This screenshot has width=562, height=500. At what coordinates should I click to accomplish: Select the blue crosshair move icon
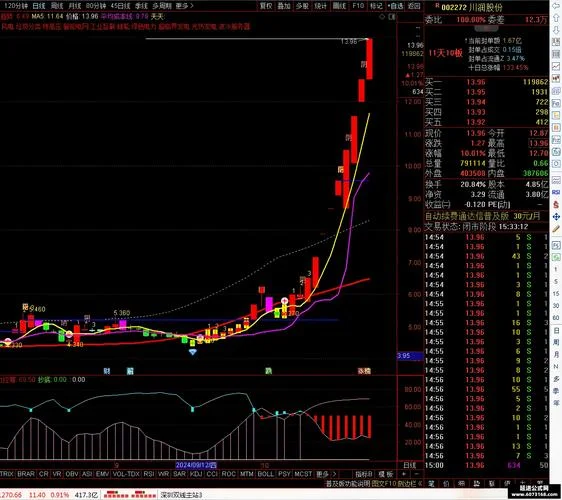556,217
